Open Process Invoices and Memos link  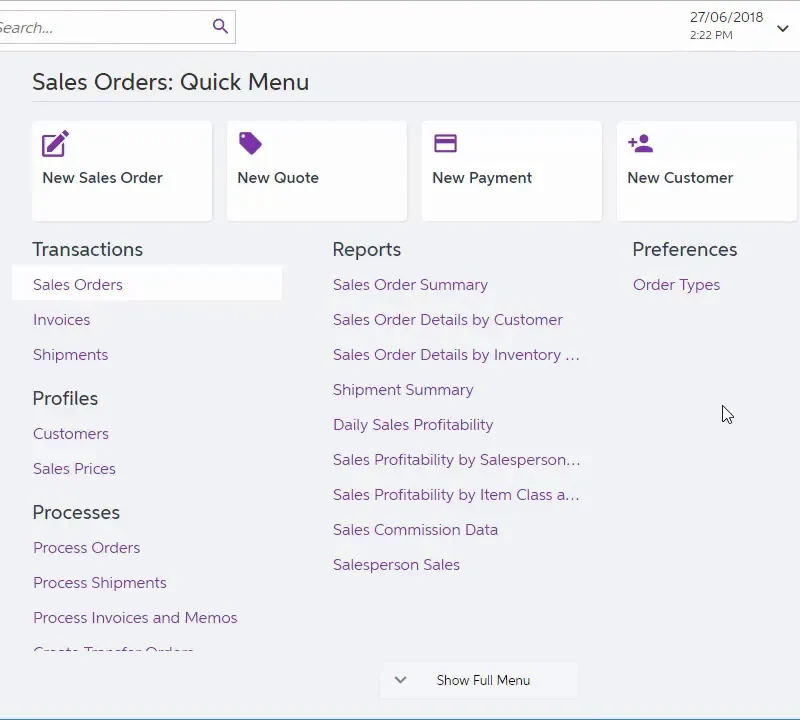click(x=135, y=617)
